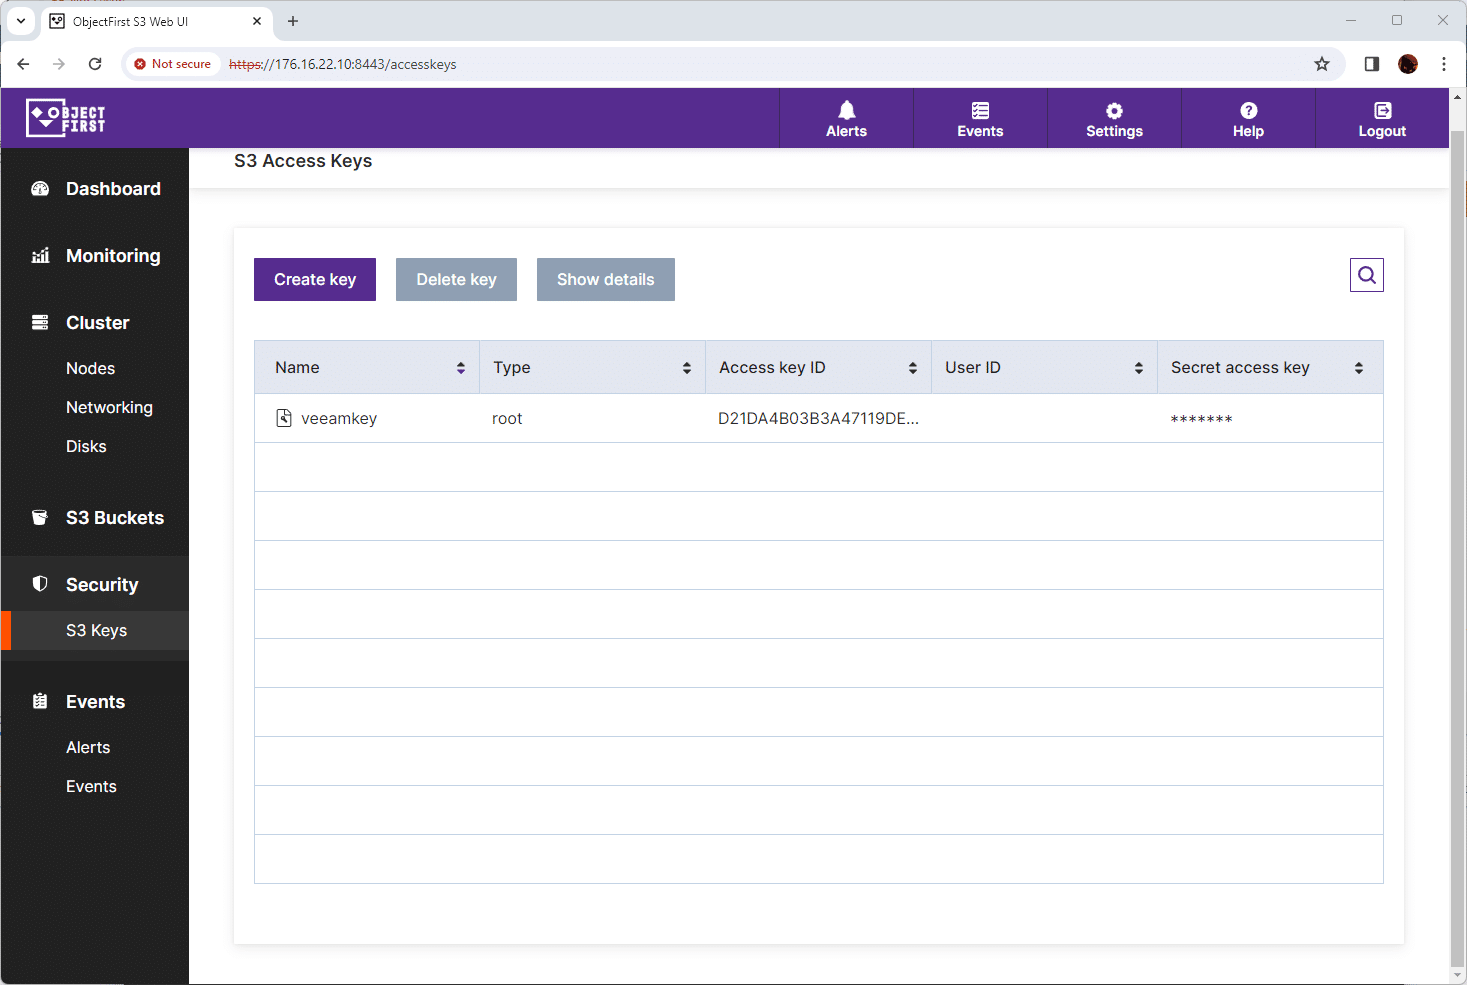
Task: Click the scrollbar up arrow
Action: pos(1458,97)
